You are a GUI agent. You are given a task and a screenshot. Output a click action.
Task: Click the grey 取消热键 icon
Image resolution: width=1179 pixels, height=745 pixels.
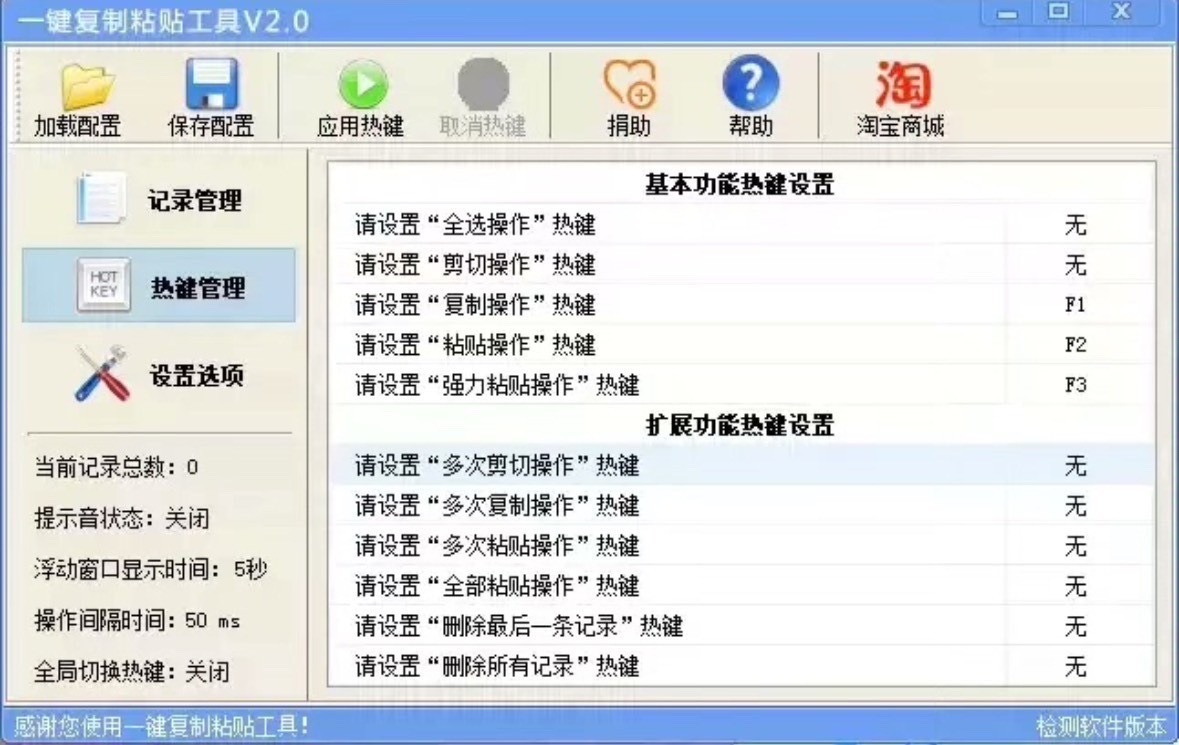pos(483,84)
